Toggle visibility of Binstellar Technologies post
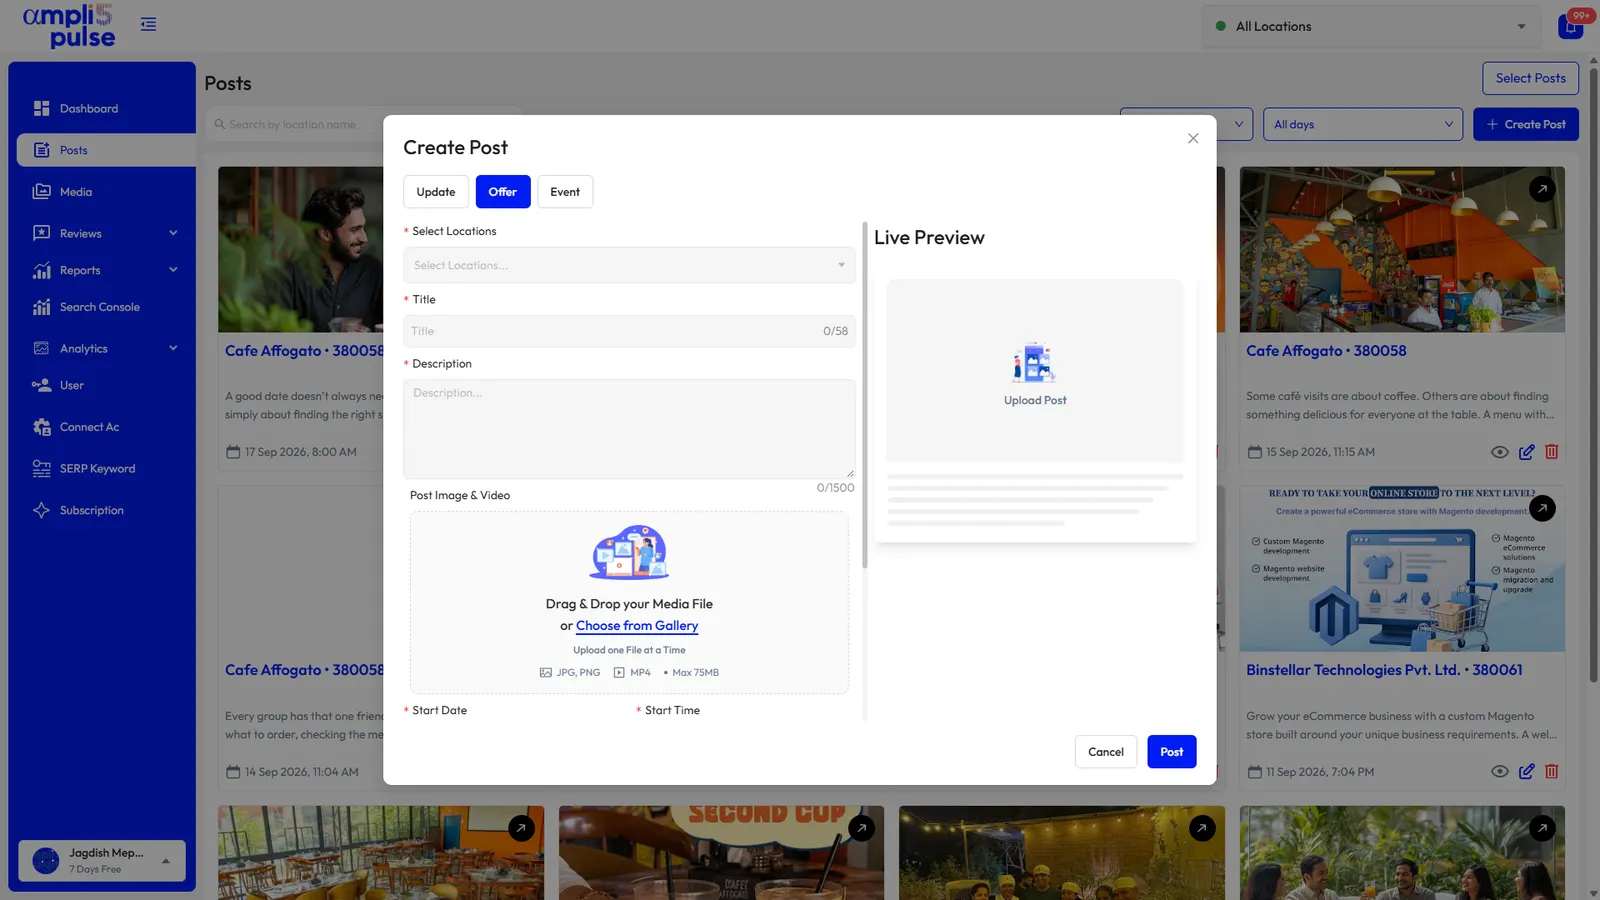The width and height of the screenshot is (1600, 900). pyautogui.click(x=1499, y=771)
